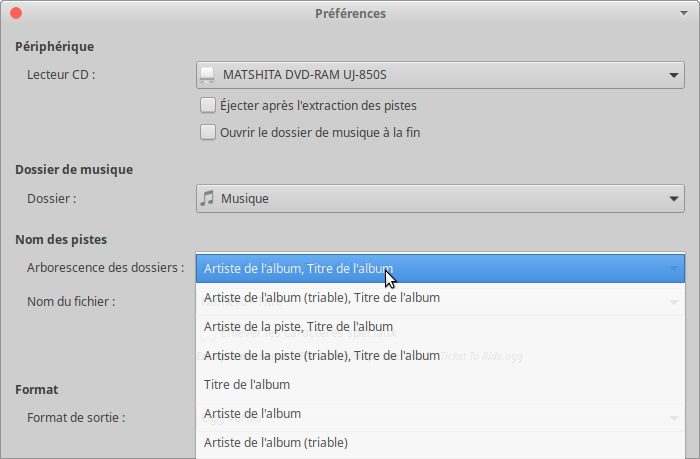Pick Artiste de la piste, Titre de l'album
This screenshot has width=700, height=459.
(x=440, y=326)
